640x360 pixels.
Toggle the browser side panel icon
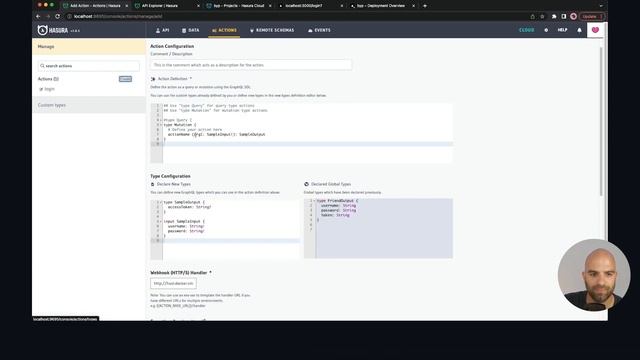[564, 16]
